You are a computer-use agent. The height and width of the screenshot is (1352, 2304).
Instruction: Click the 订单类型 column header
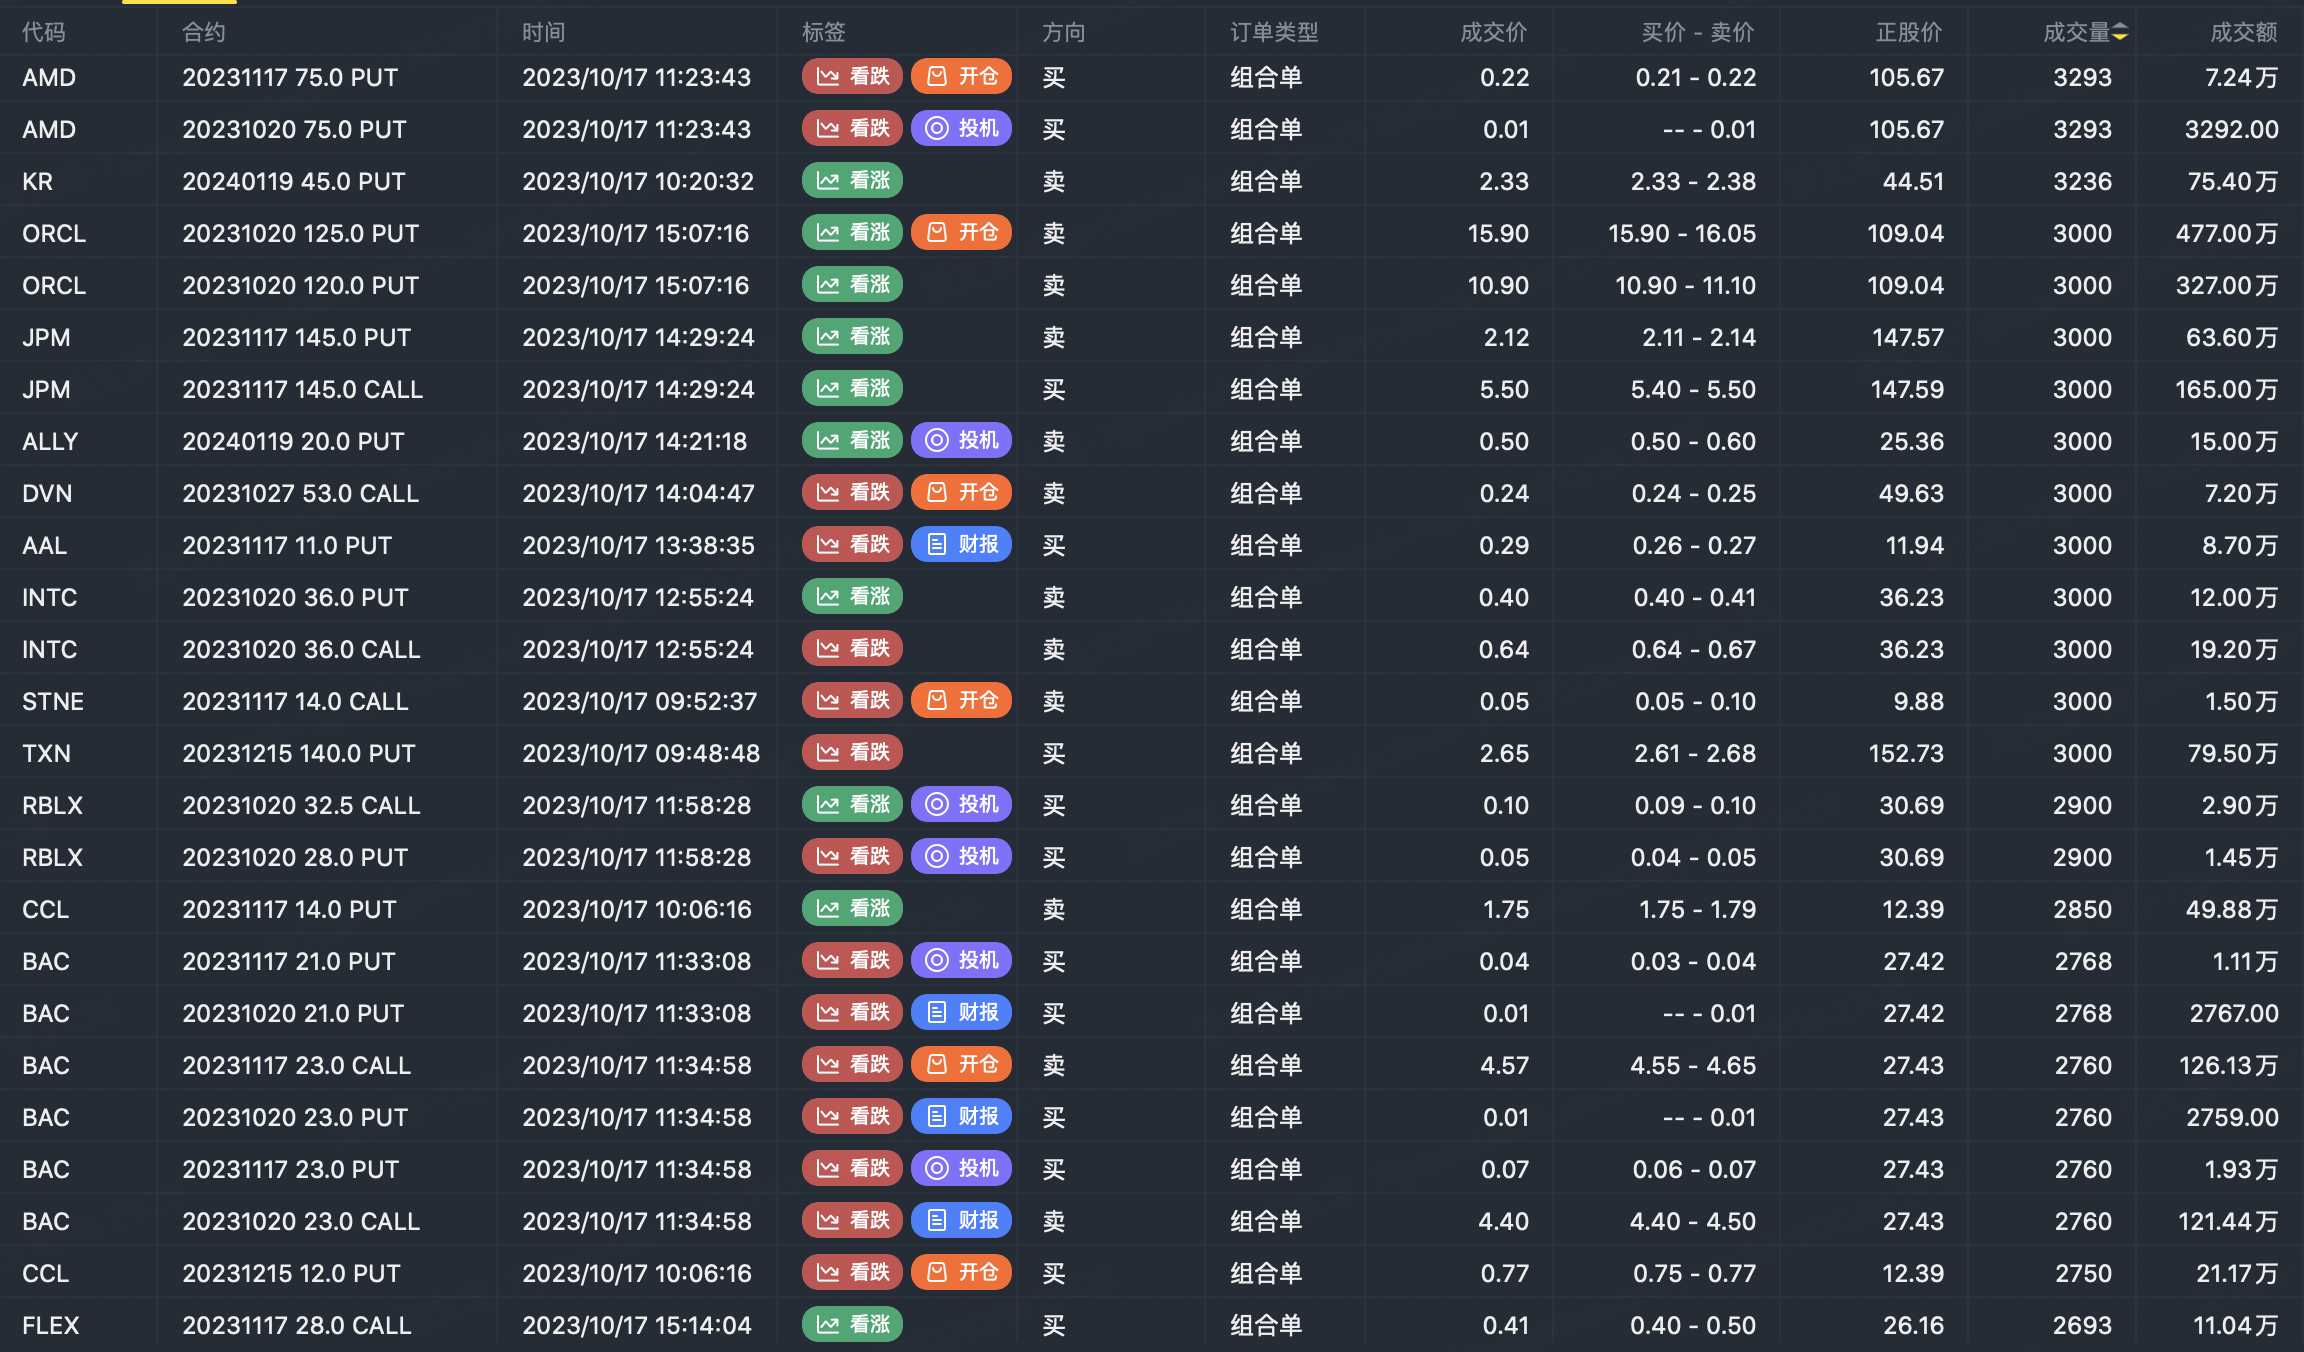click(x=1275, y=33)
